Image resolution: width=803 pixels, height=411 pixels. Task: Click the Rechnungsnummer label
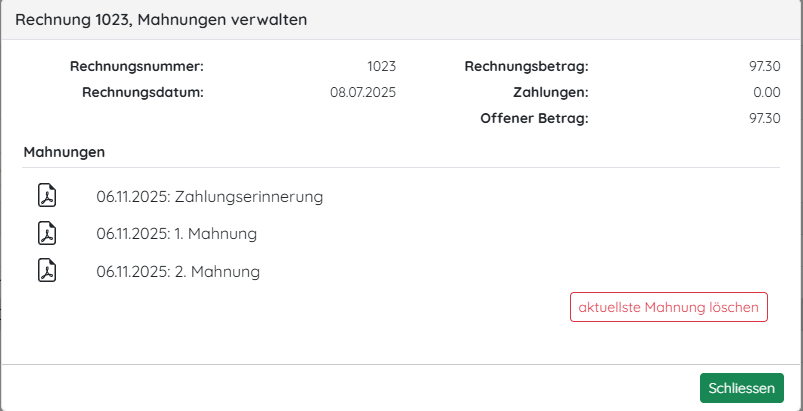(136, 67)
